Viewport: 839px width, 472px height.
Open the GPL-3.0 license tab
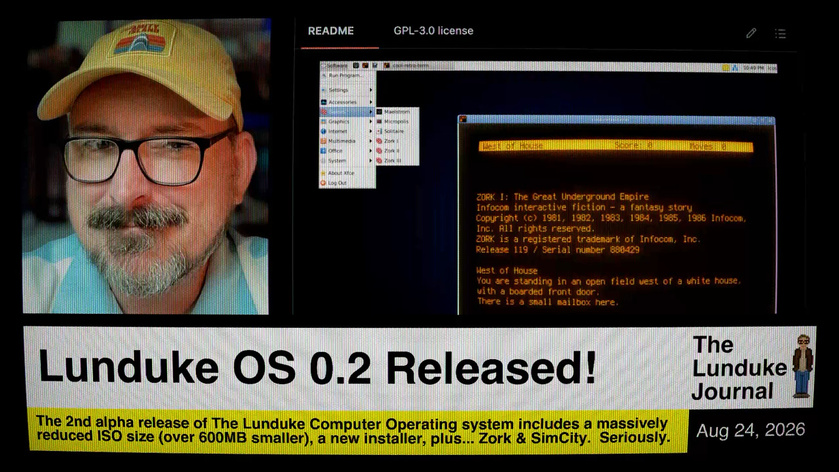point(433,31)
